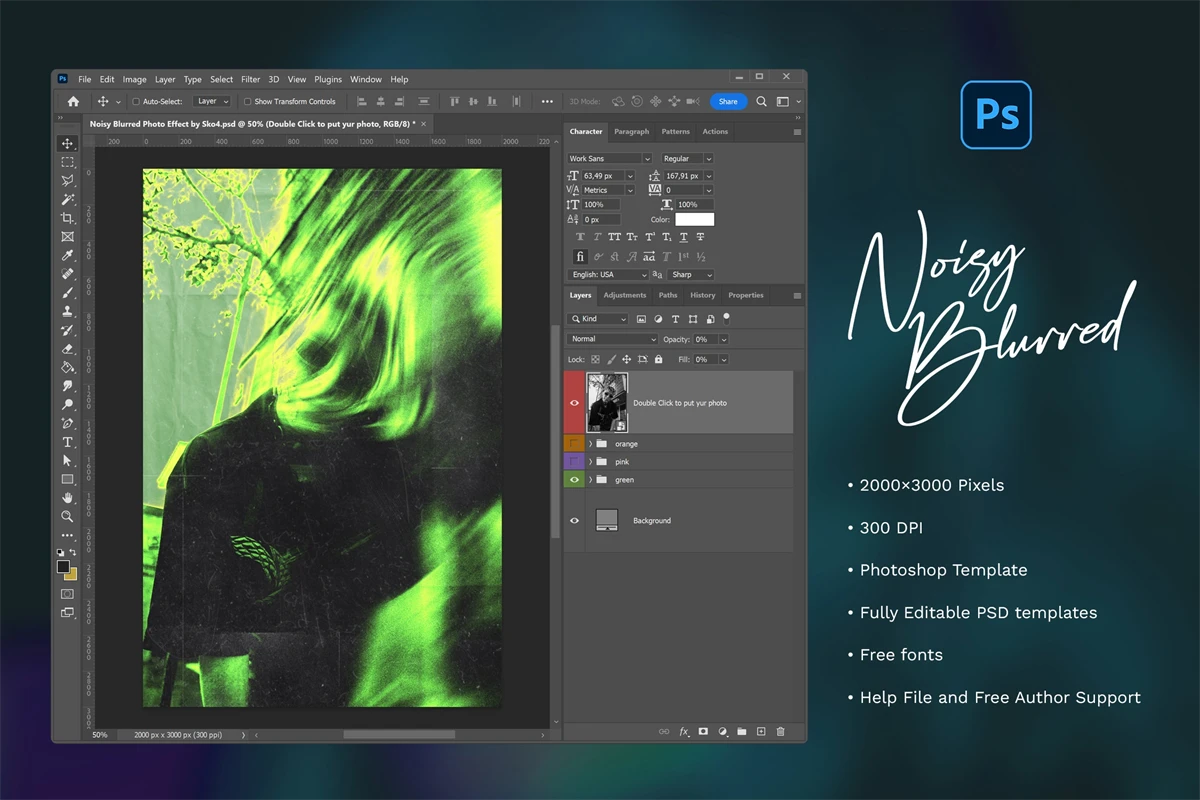Click the blue Share button
The image size is (1200, 800).
point(728,101)
